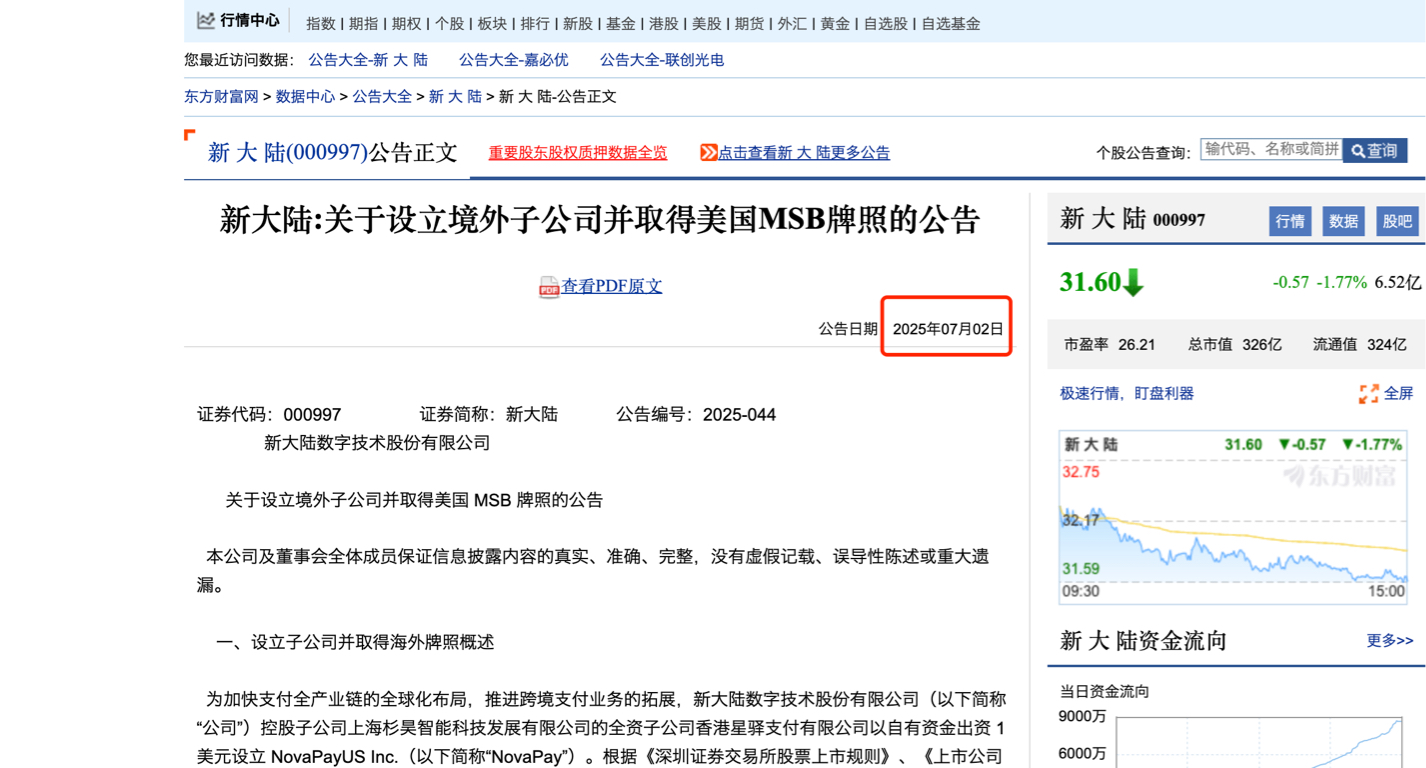
Task: Click the 行情中心 chart icon
Action: (x=206, y=20)
